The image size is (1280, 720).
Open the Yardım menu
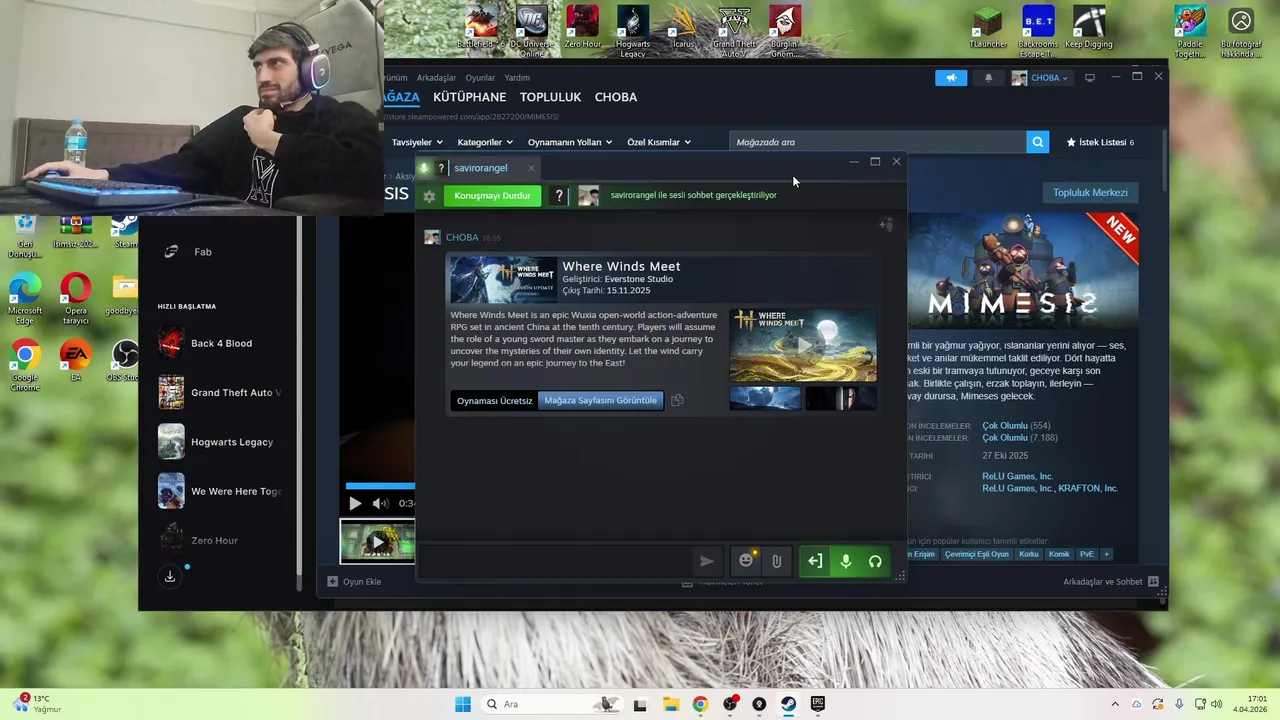click(x=517, y=78)
